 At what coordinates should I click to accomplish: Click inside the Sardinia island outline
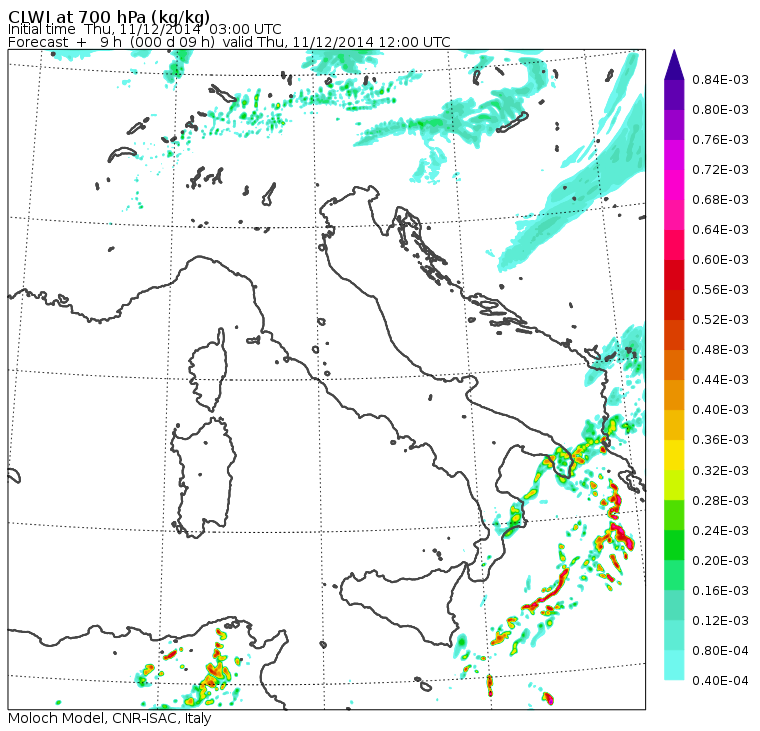204,477
